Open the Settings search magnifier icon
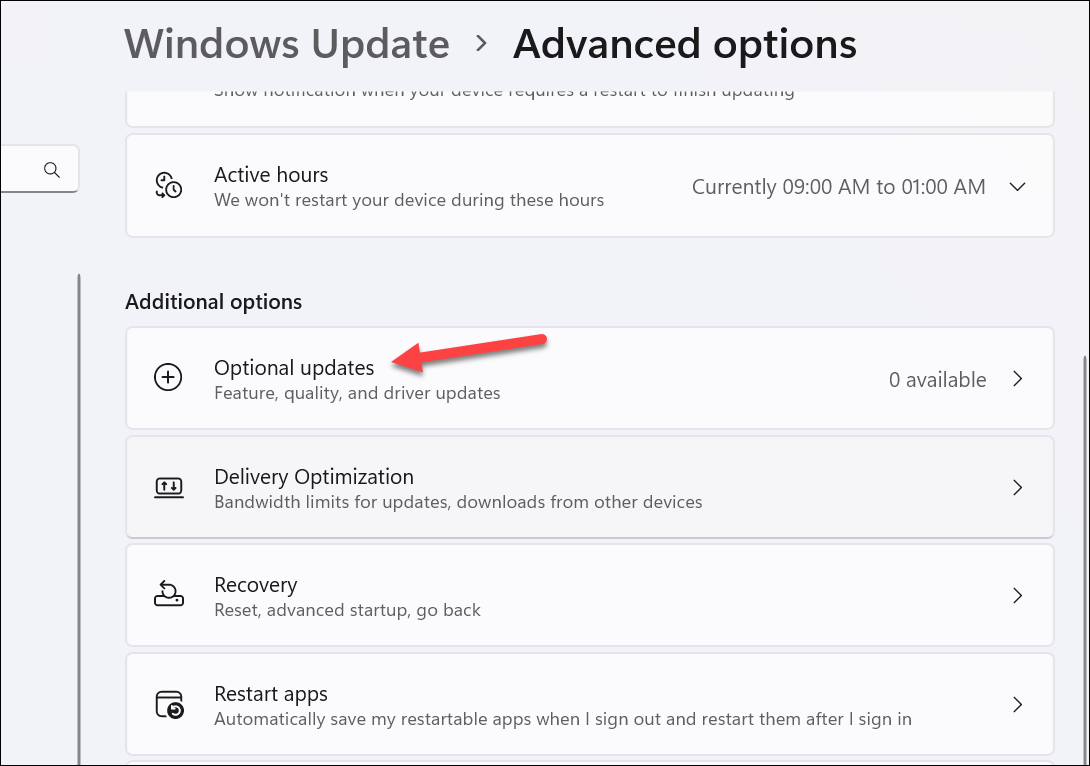Viewport: 1090px width, 766px height. pyautogui.click(x=53, y=168)
